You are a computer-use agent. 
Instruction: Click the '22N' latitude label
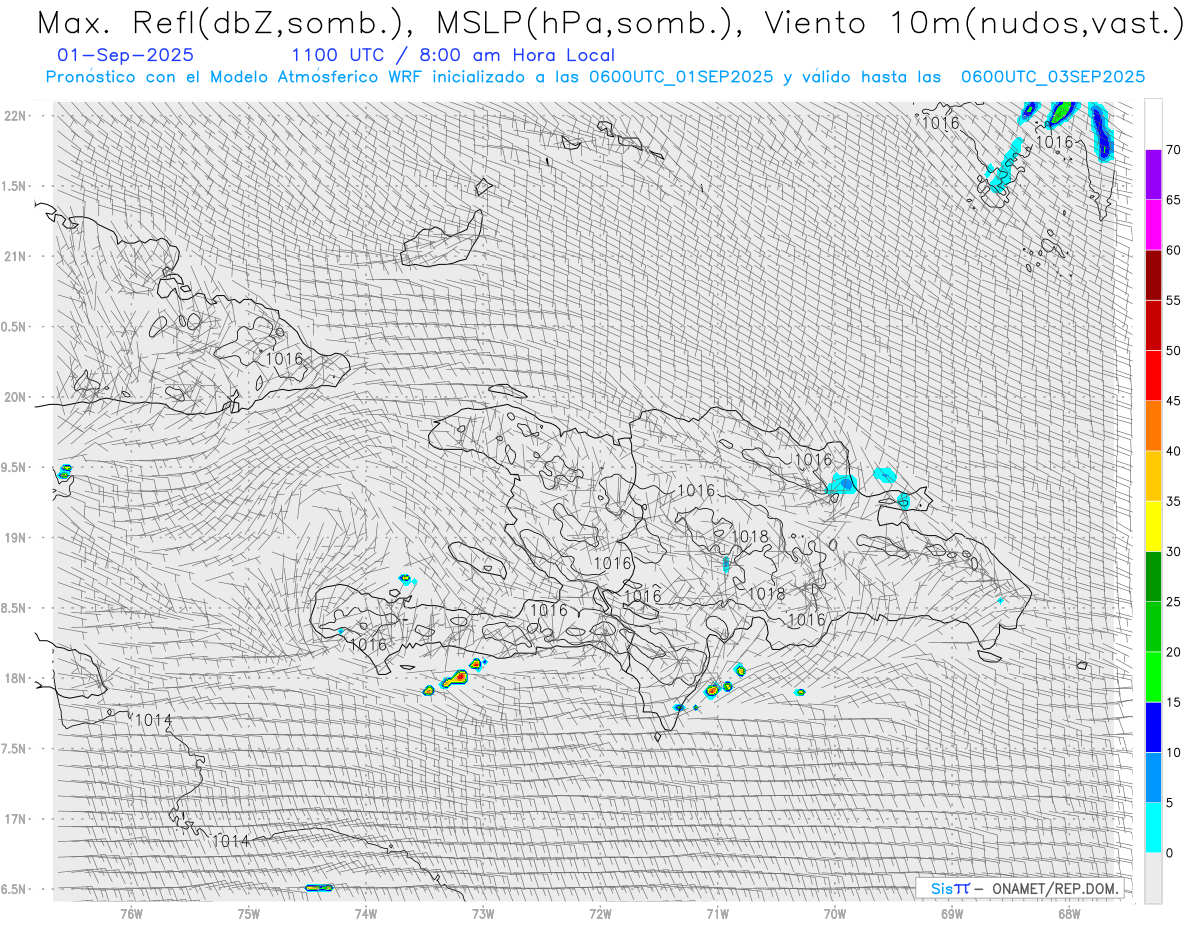(x=17, y=116)
